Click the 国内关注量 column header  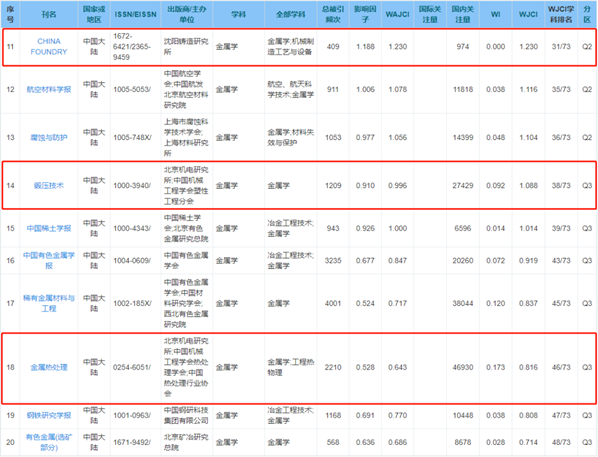463,14
